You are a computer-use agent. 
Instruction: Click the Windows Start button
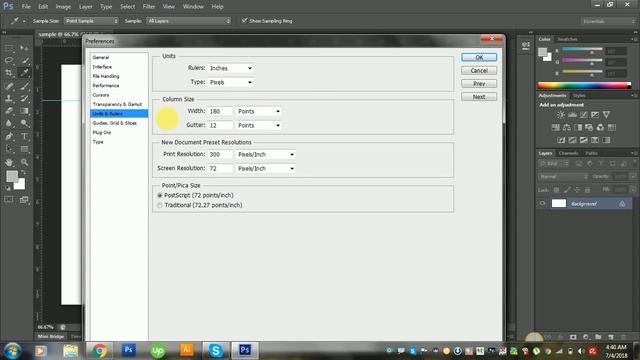tap(13, 351)
